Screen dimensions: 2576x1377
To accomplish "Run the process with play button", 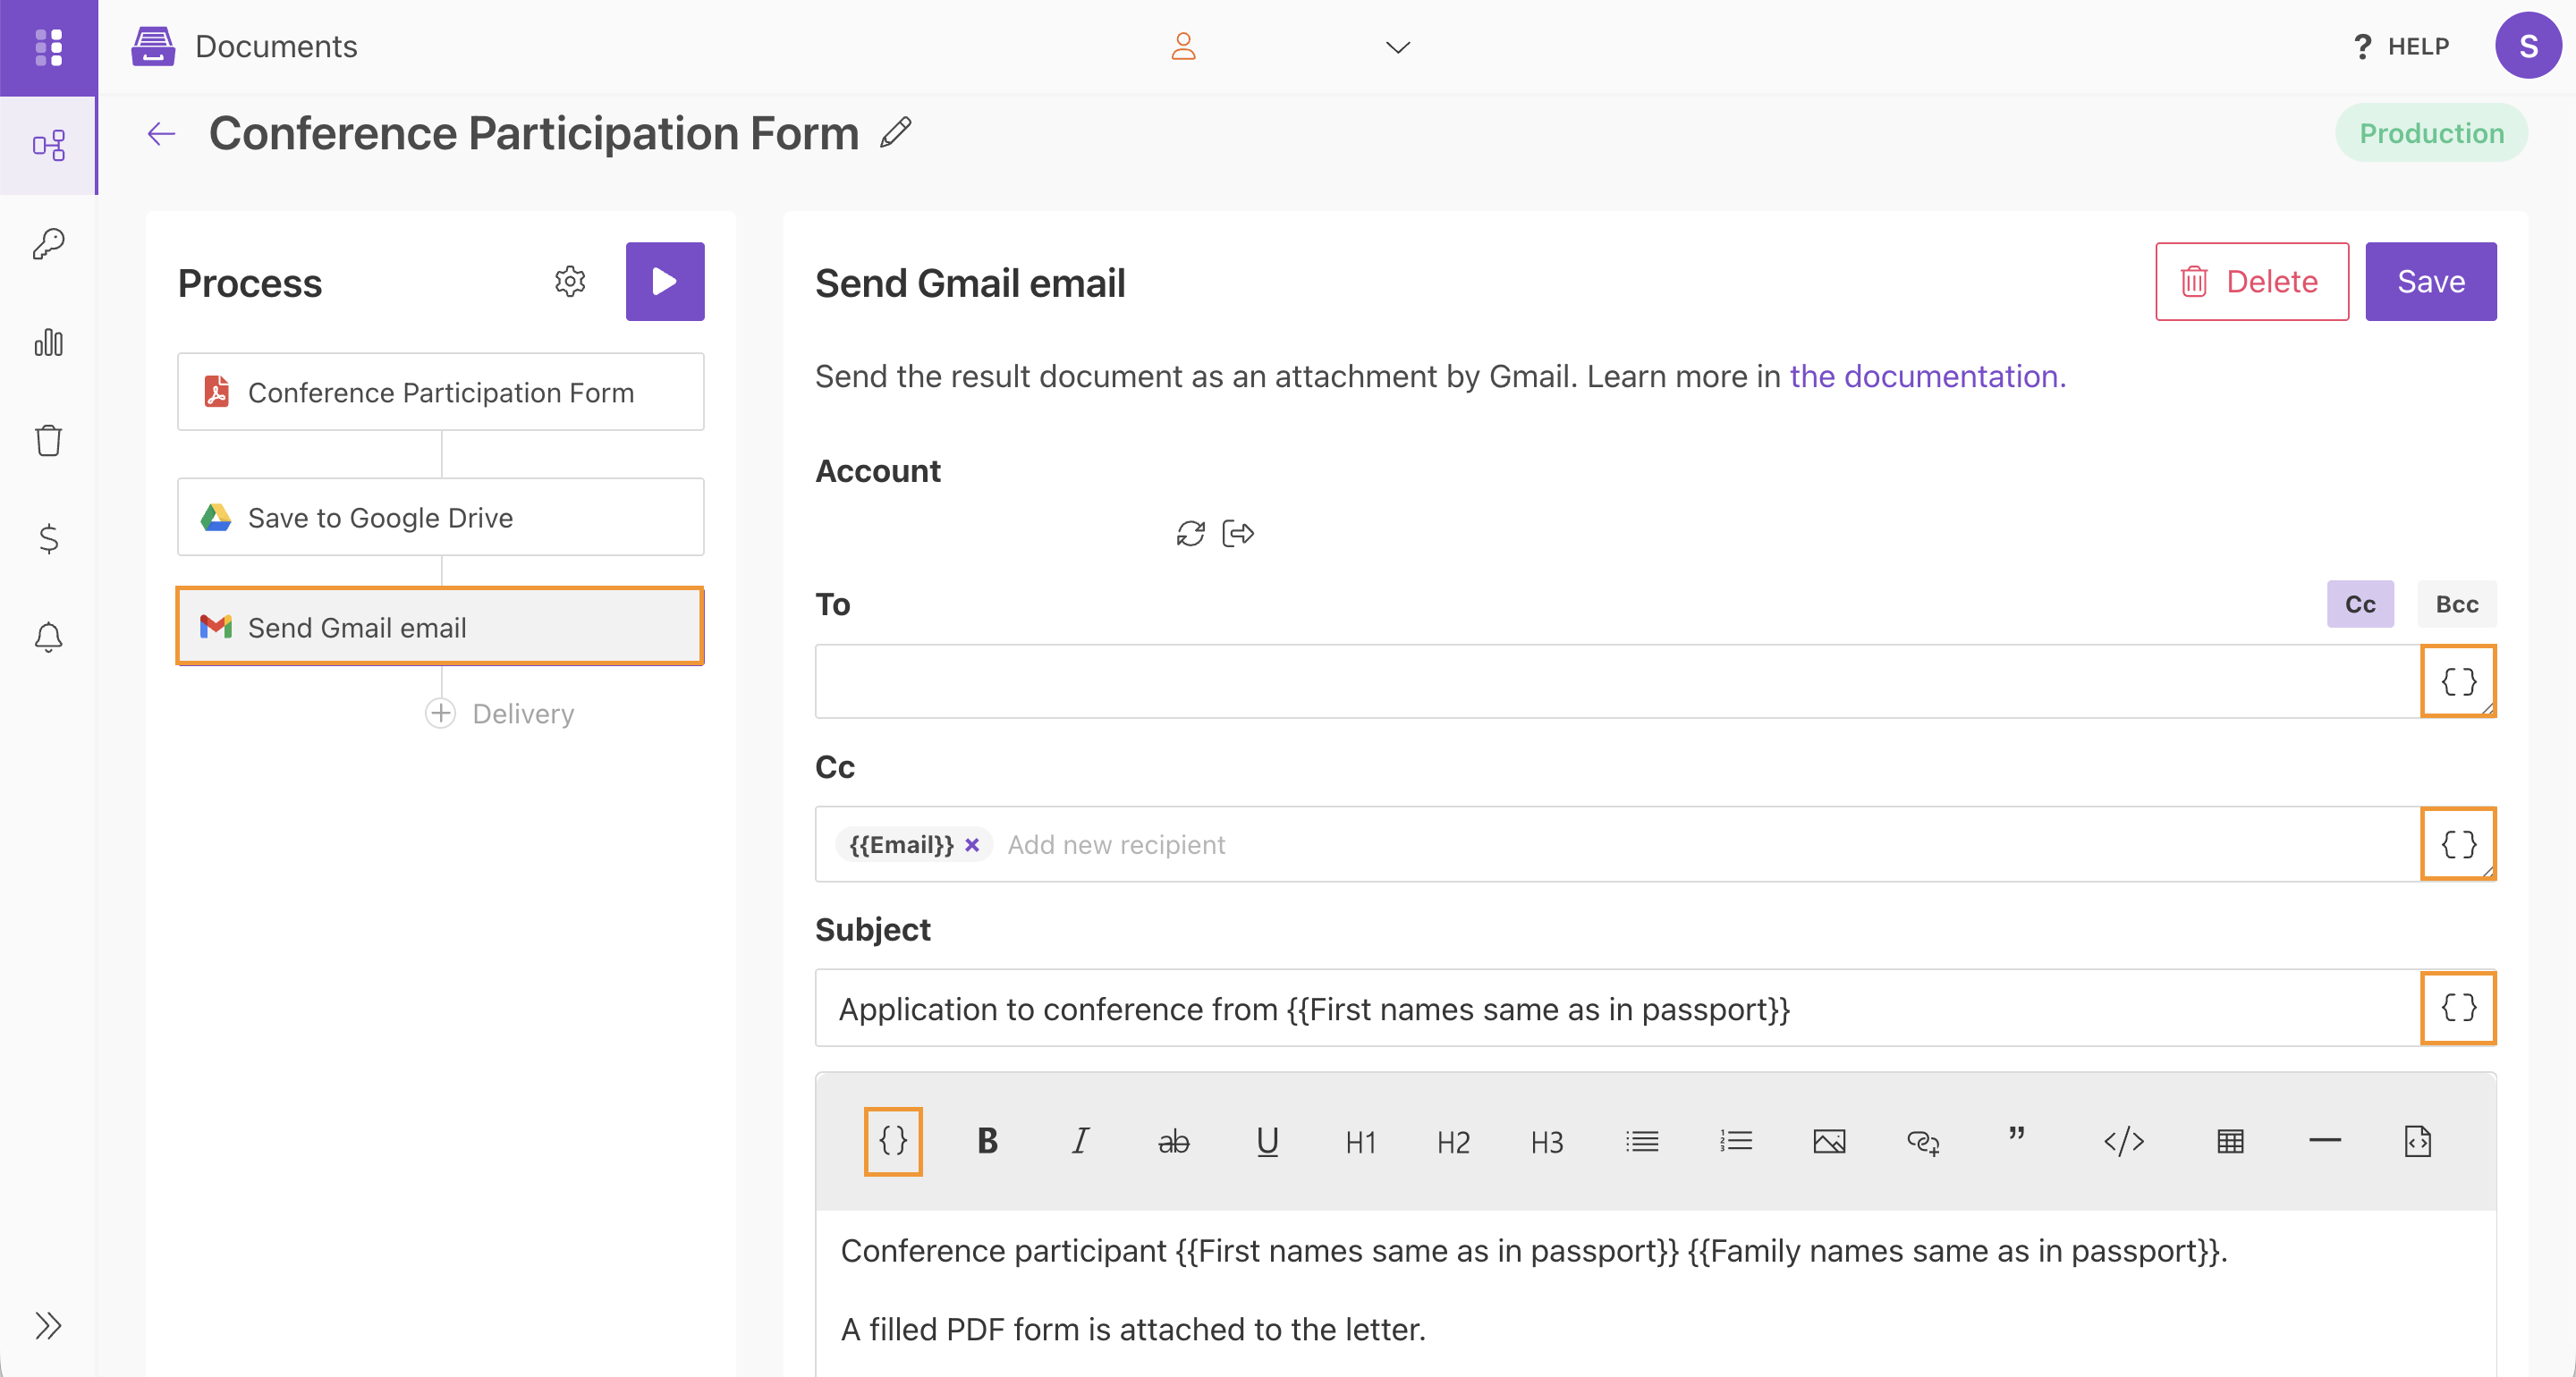I will 665,281.
